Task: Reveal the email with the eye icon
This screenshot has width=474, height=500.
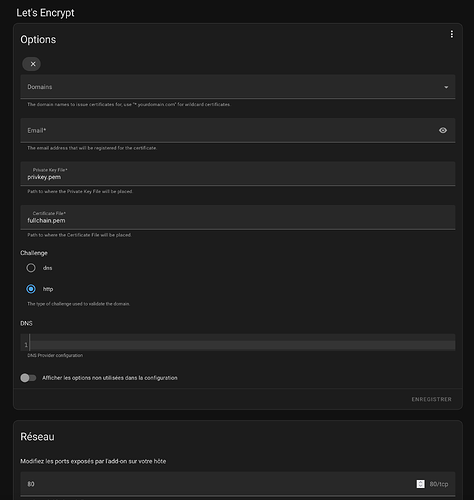Action: coord(443,130)
